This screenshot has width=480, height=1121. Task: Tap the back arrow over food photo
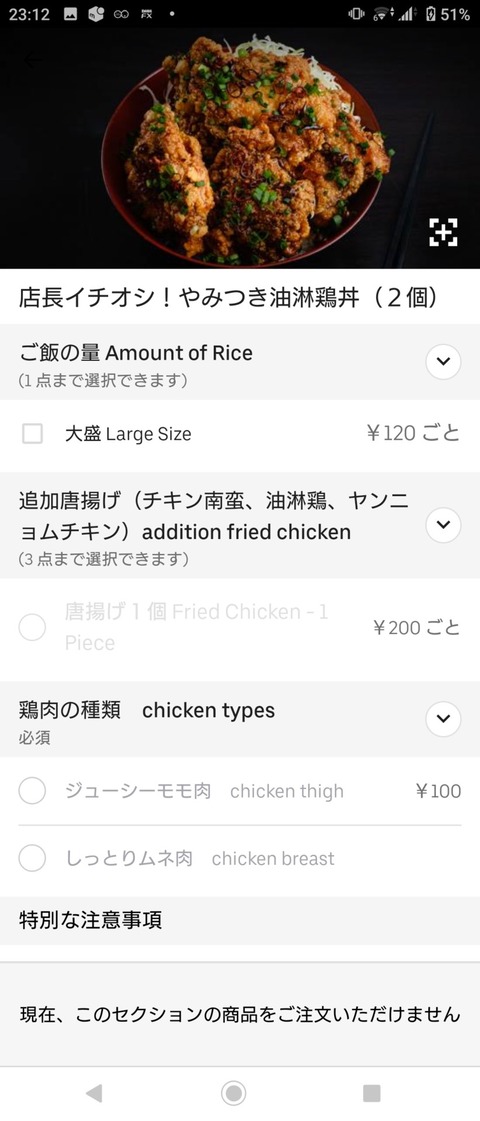click(x=32, y=61)
